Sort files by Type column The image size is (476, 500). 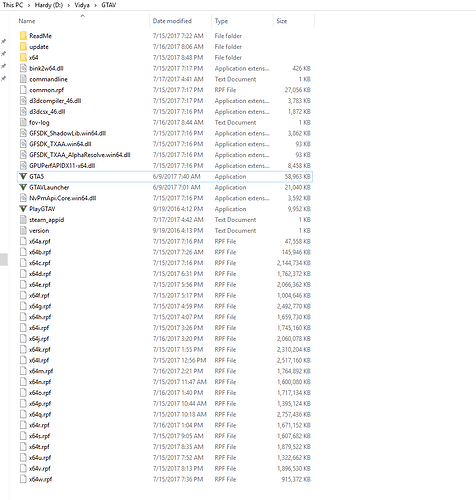[x=221, y=21]
